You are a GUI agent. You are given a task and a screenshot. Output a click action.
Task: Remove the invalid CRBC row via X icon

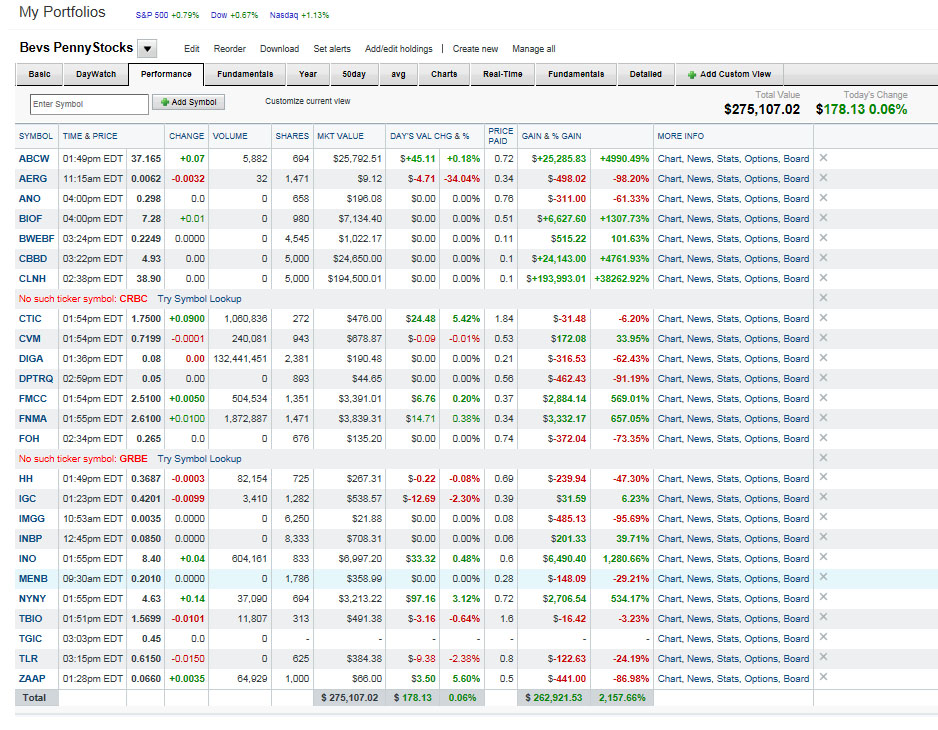823,298
